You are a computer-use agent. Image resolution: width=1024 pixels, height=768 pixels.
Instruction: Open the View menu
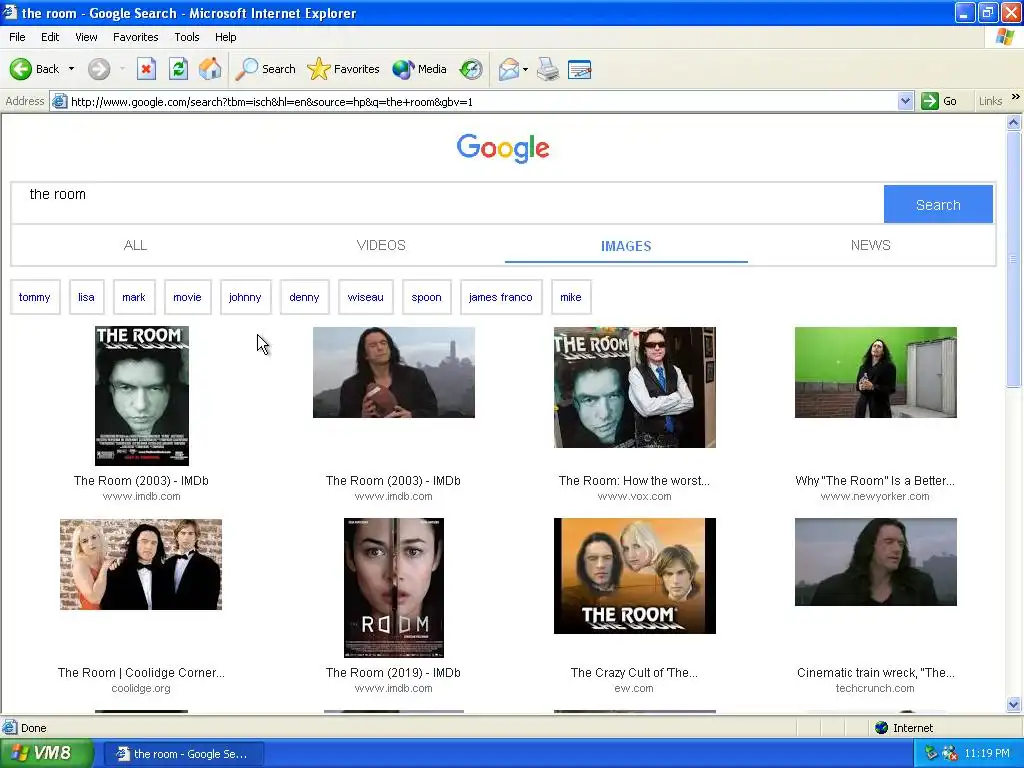pos(86,37)
